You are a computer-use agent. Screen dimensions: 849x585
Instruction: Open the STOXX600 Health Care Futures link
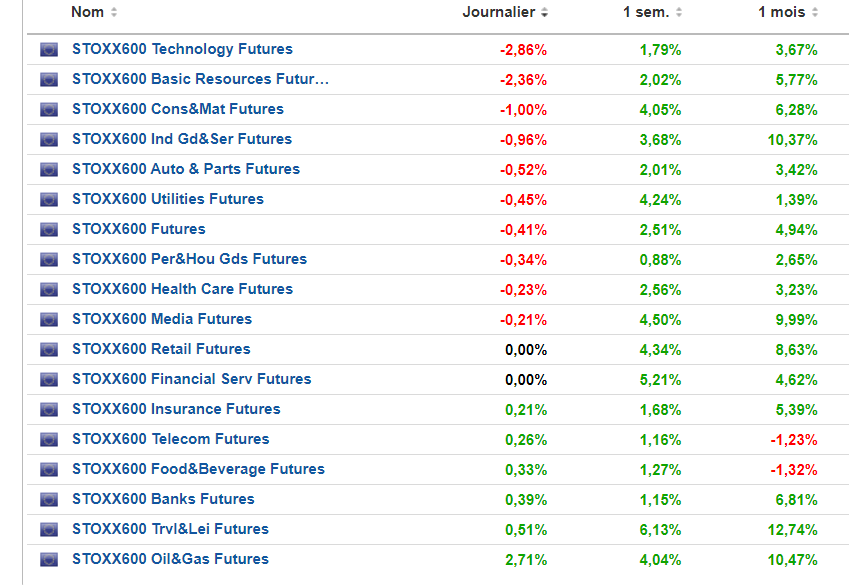[182, 289]
